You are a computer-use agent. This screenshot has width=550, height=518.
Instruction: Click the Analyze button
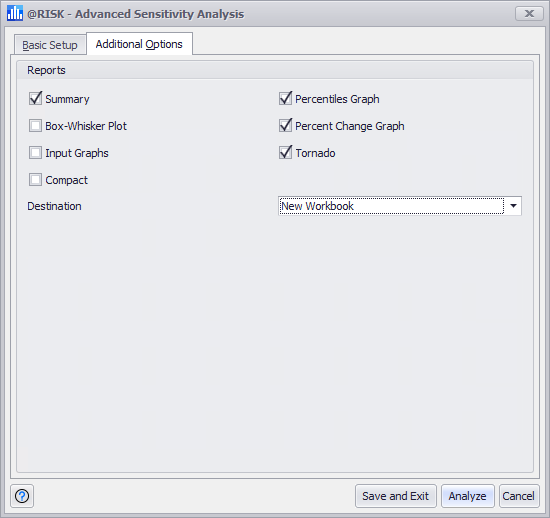[468, 496]
